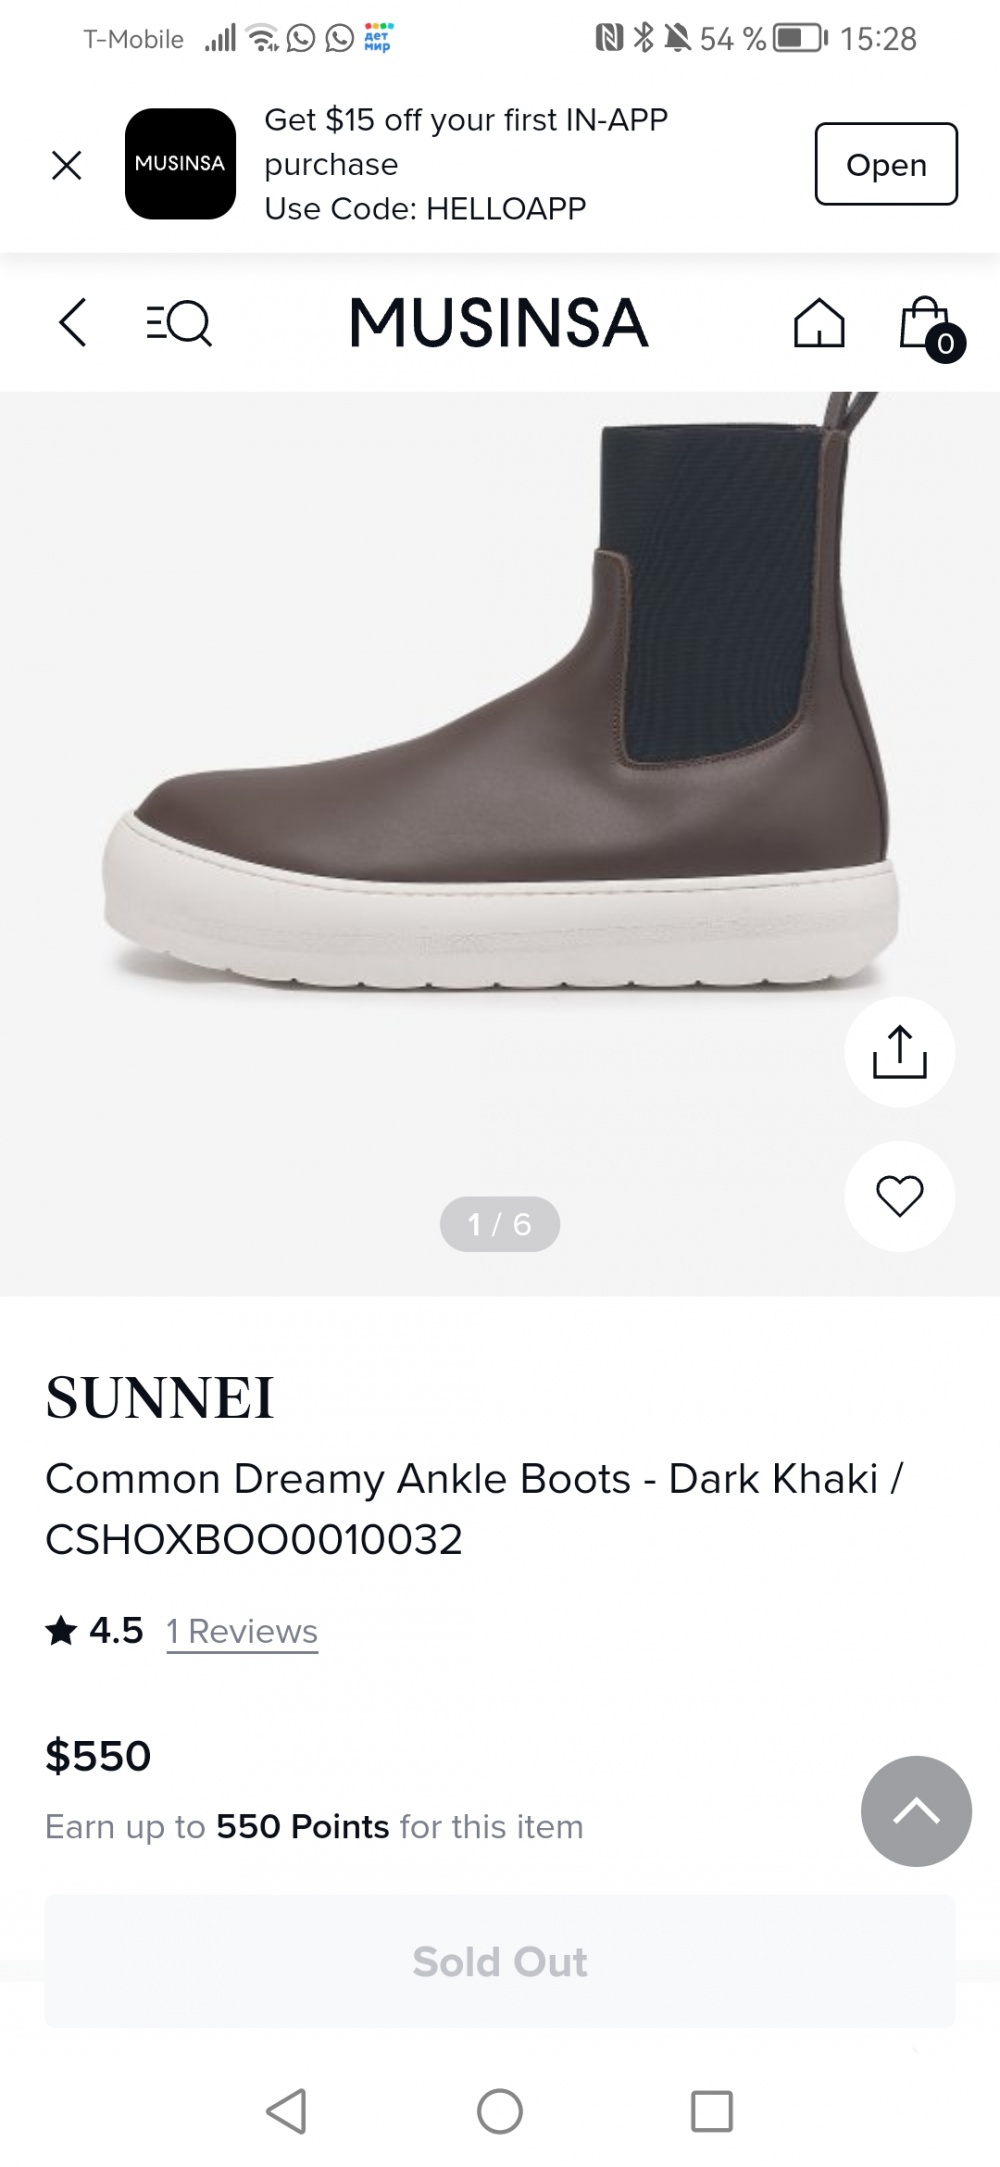Close the in-app promo banner
1000x2167 pixels.
[x=66, y=165]
